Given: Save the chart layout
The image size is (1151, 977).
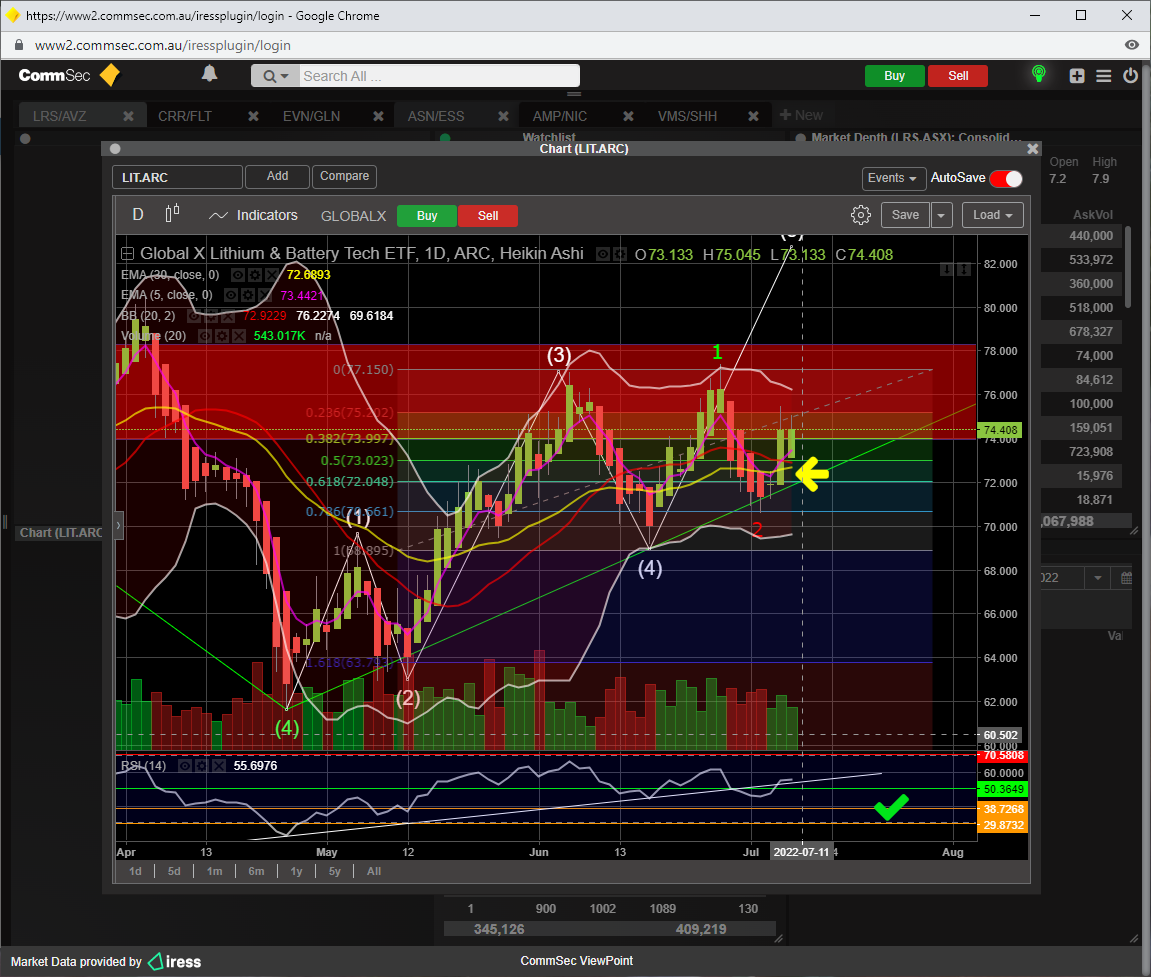Looking at the screenshot, I should click(905, 215).
